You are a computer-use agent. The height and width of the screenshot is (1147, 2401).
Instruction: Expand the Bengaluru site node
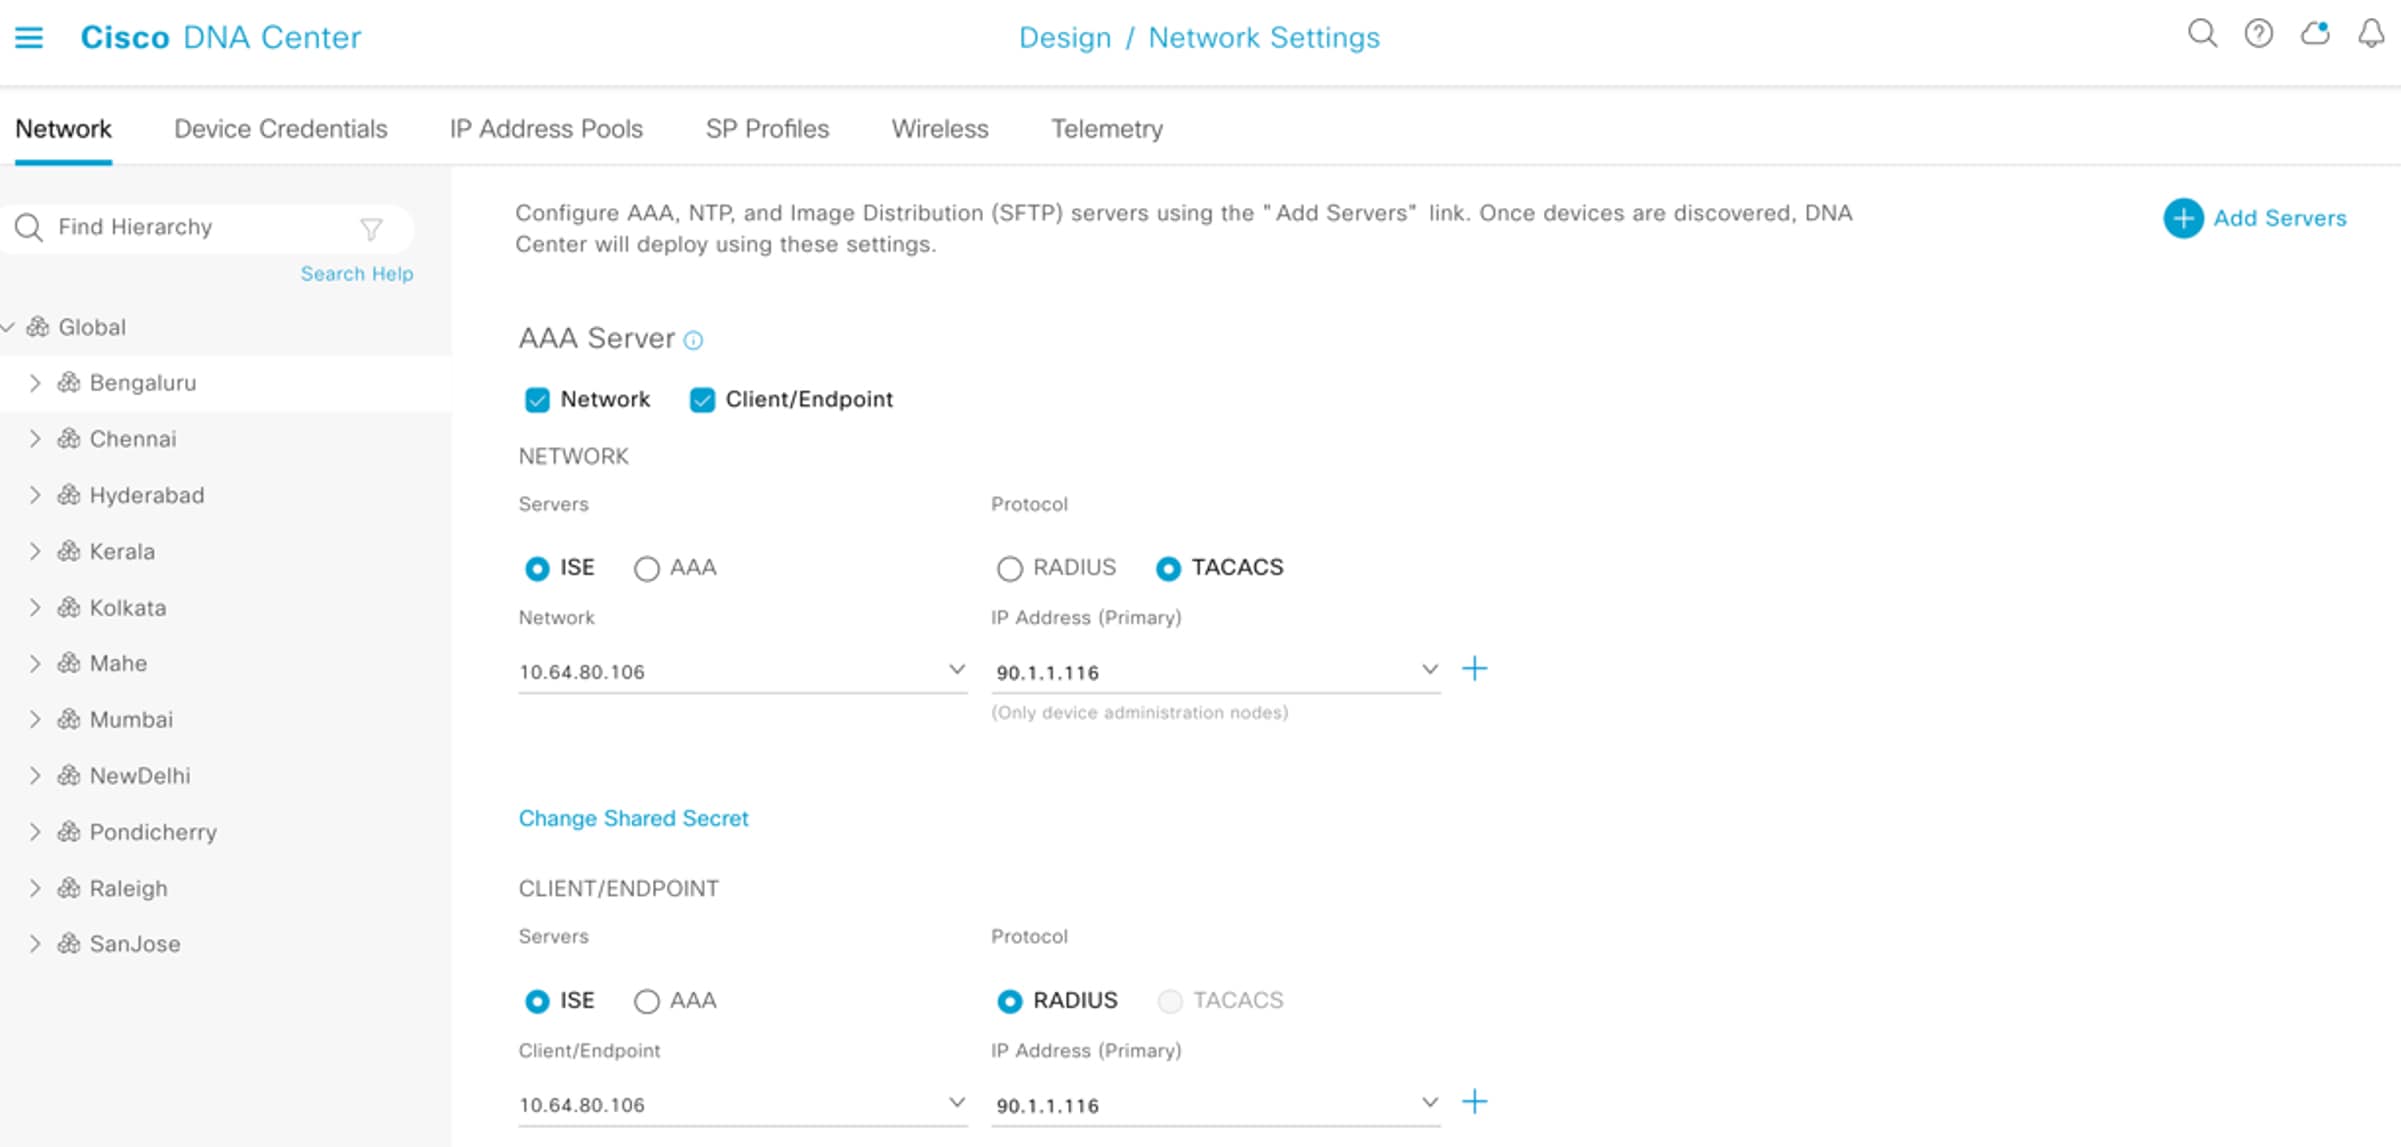35,383
